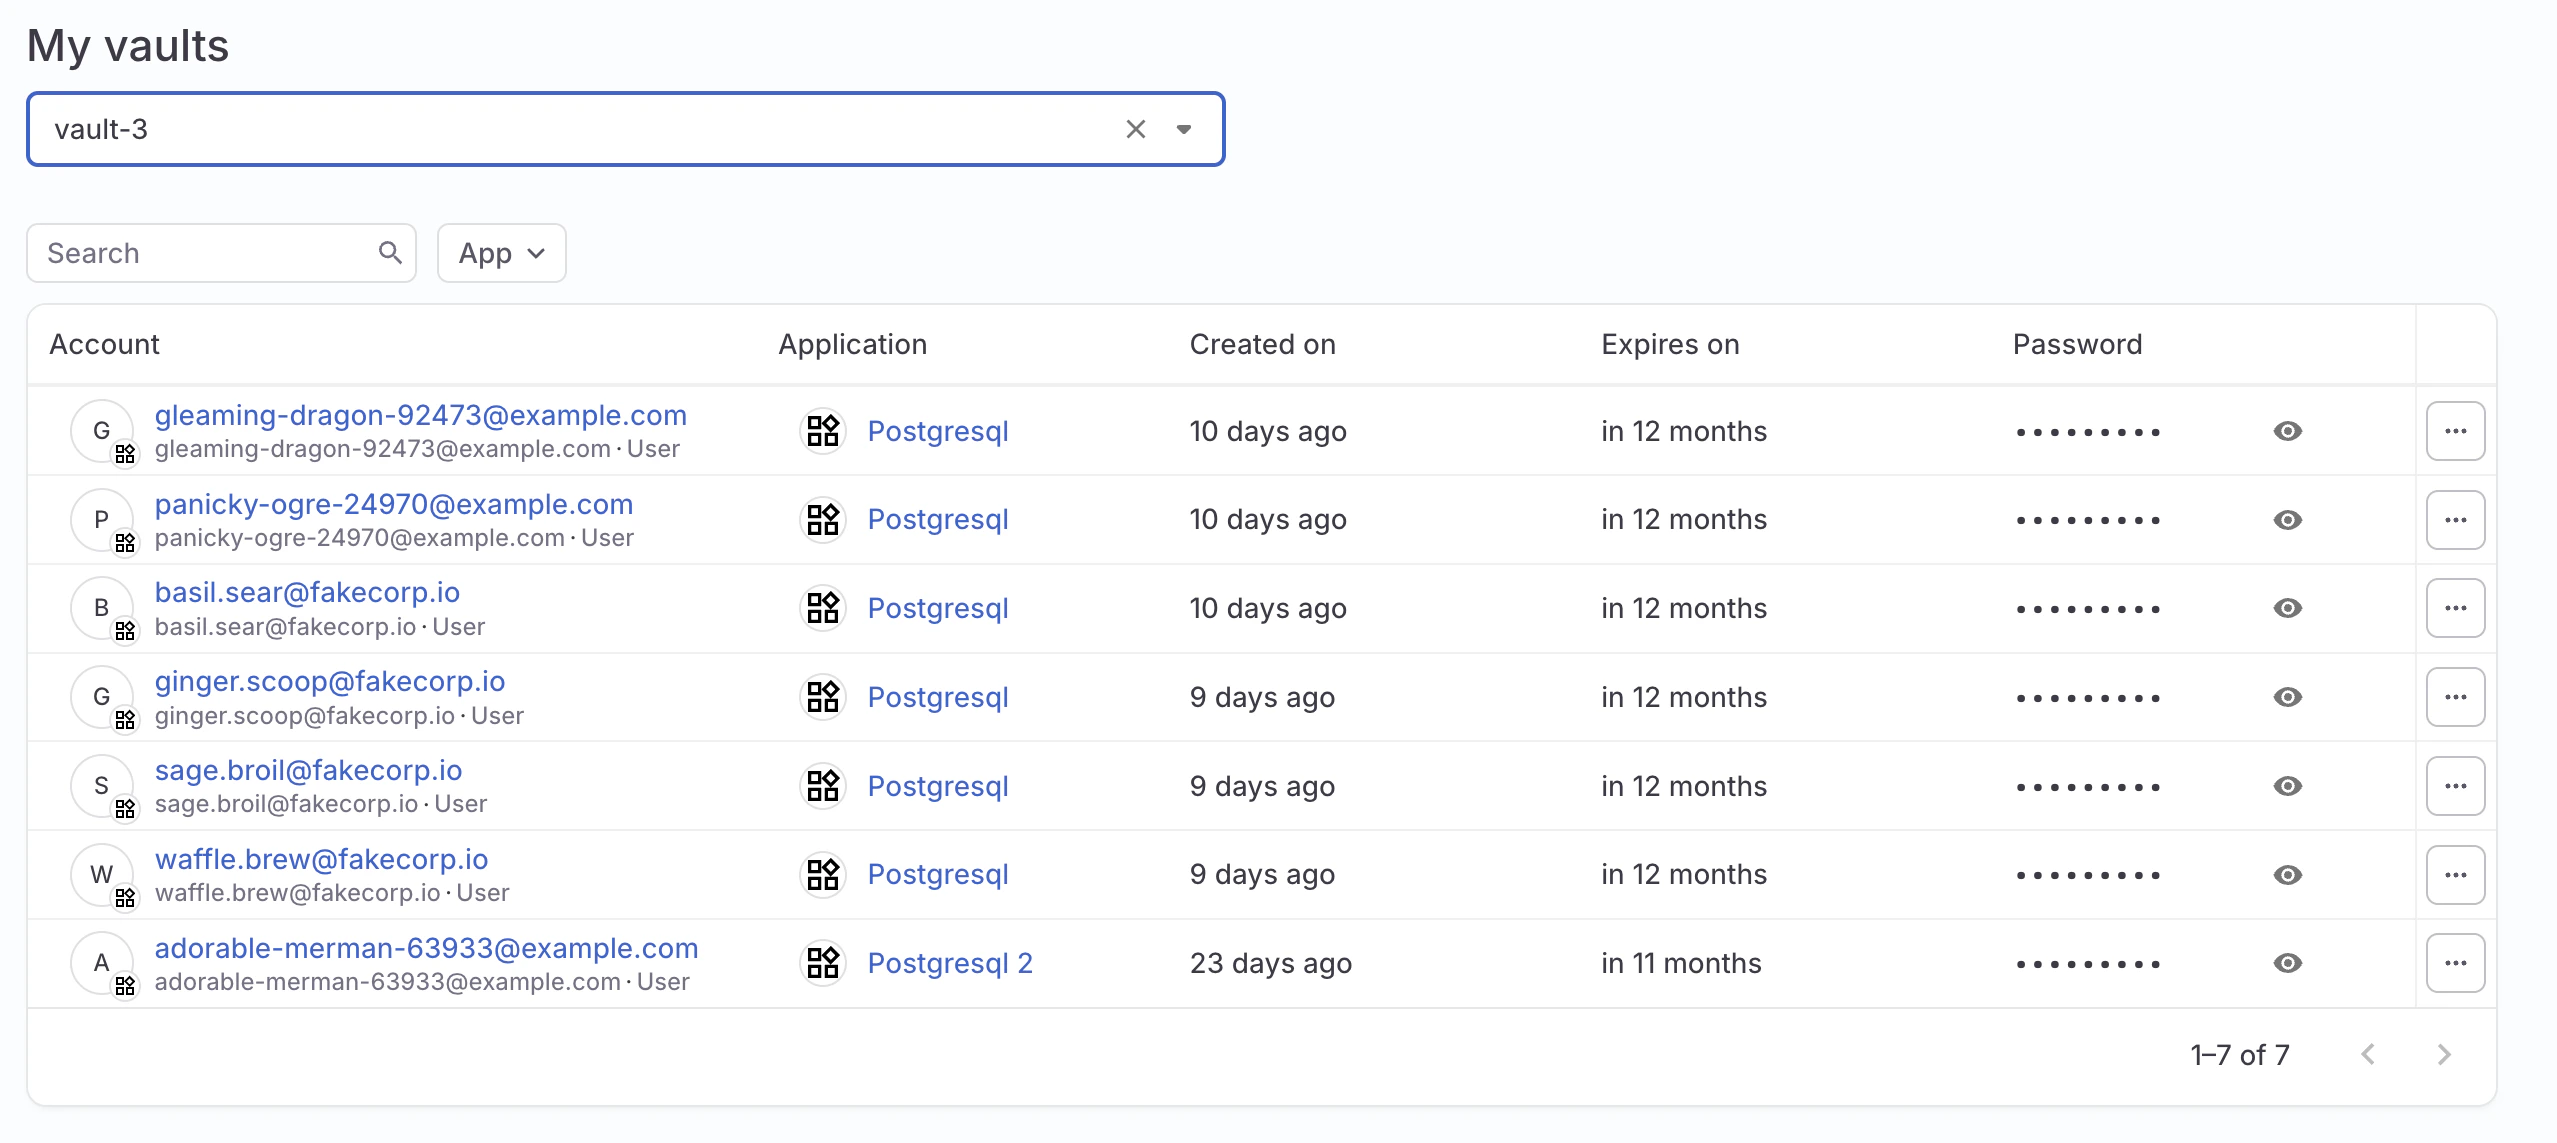Click the Postgresql 2 app icon
This screenshot has height=1143, width=2557.
click(823, 963)
